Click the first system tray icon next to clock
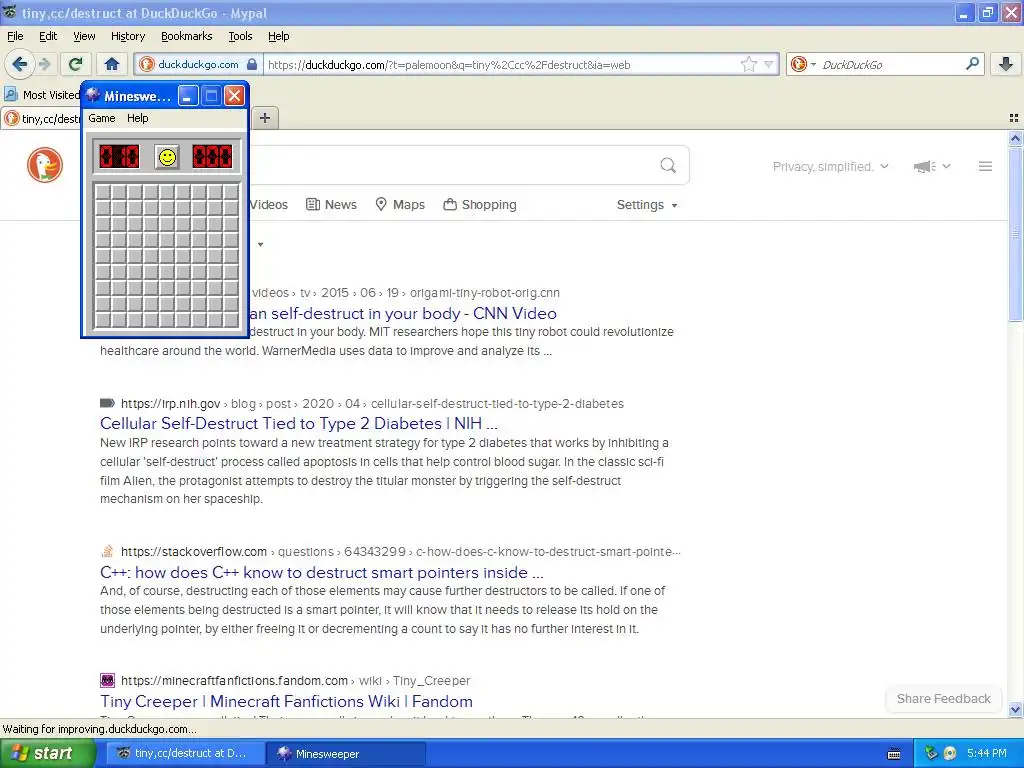 (x=931, y=753)
